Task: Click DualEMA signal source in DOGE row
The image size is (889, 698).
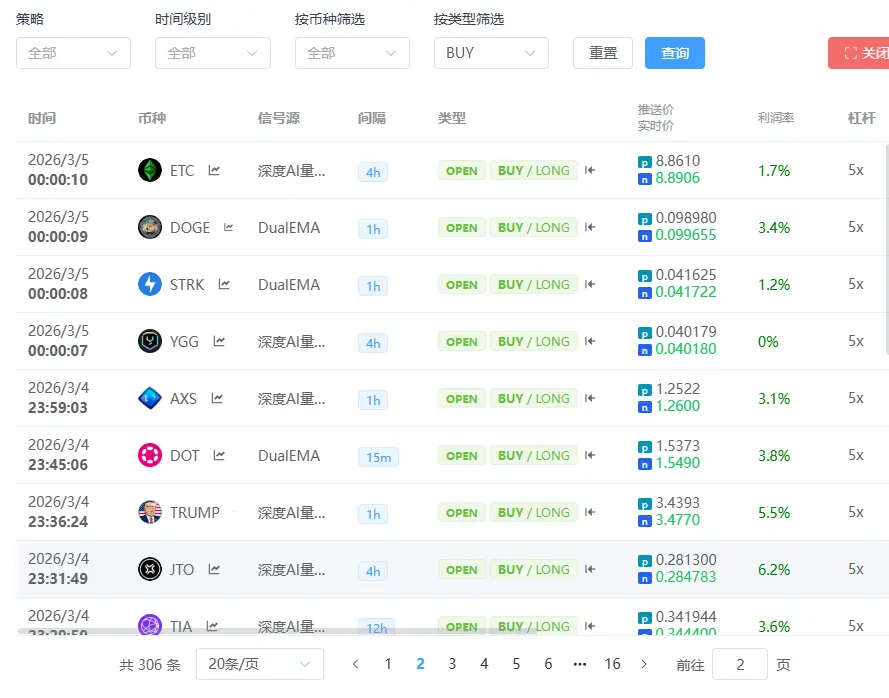Action: point(289,228)
